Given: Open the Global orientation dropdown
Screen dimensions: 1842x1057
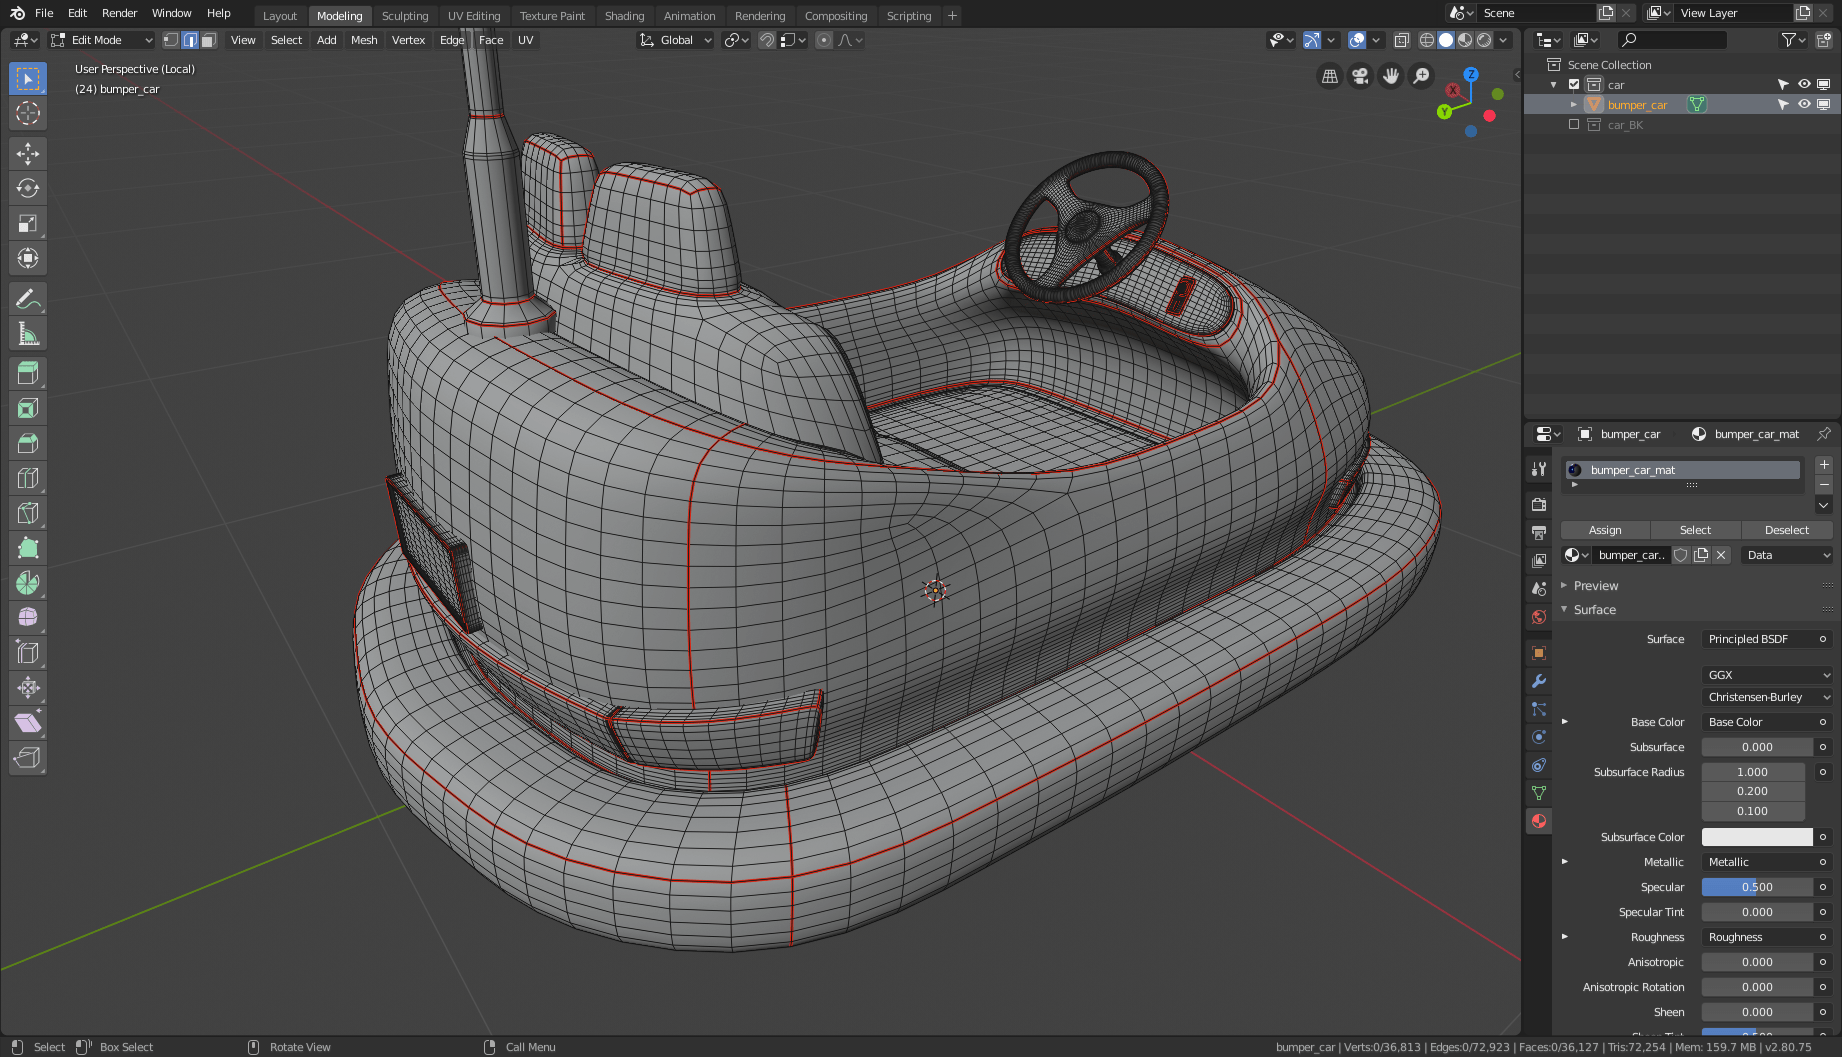Looking at the screenshot, I should pos(676,40).
